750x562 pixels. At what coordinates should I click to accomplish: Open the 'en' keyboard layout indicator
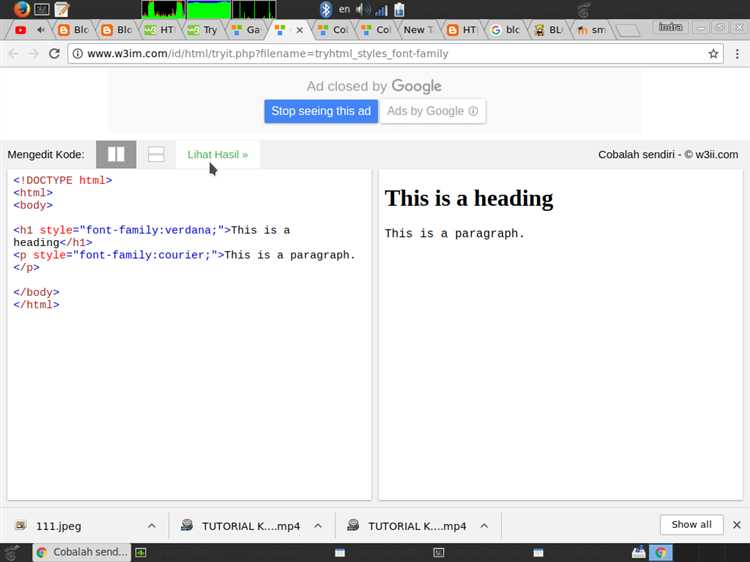point(344,9)
